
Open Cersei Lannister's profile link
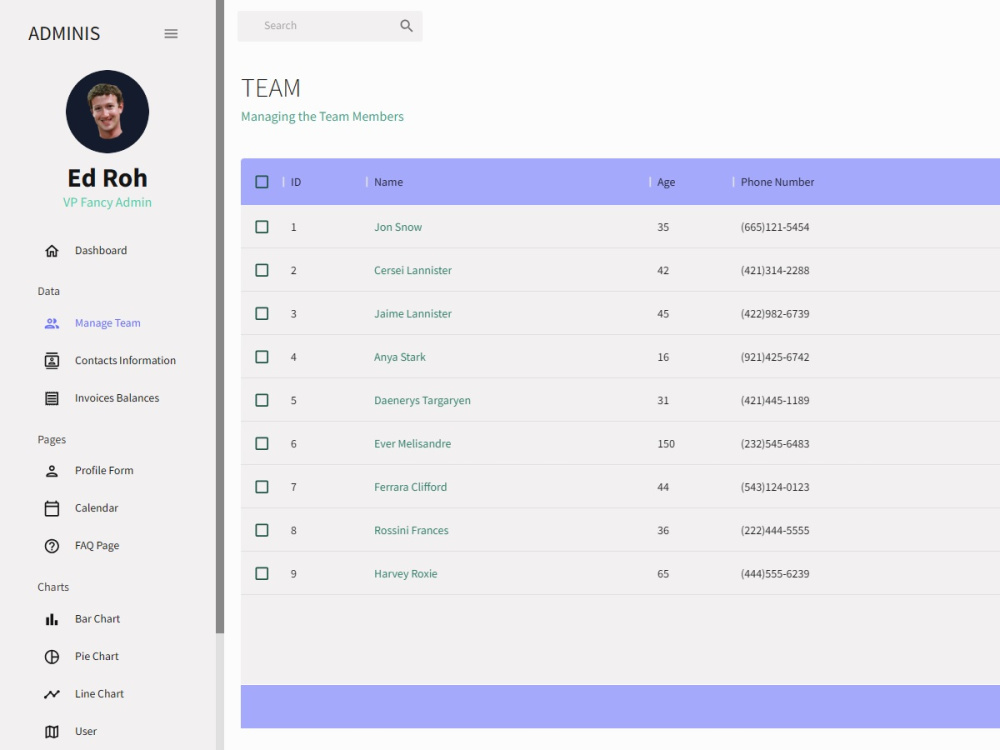point(412,270)
